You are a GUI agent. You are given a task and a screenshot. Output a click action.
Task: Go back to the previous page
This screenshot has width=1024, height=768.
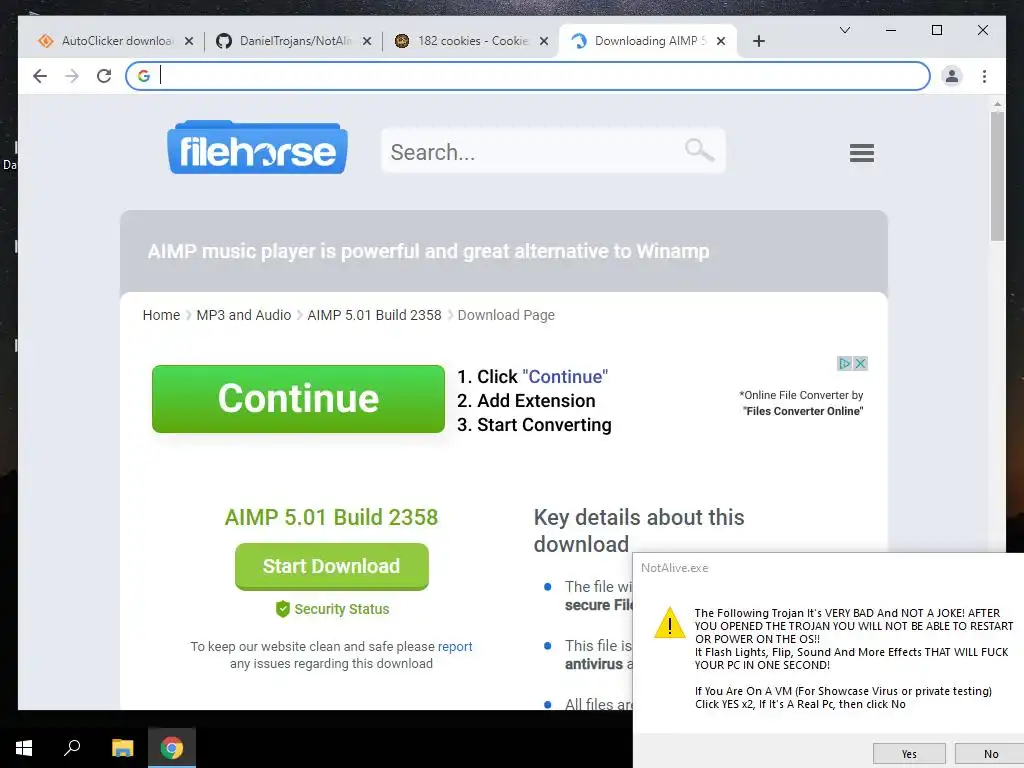point(40,76)
